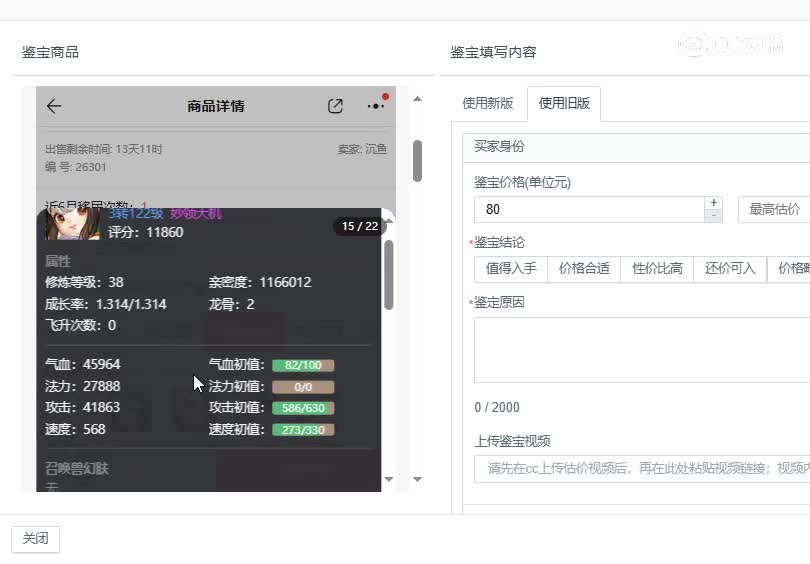Click the 法力: 27888 text
The height and width of the screenshot is (564, 810).
click(83, 386)
